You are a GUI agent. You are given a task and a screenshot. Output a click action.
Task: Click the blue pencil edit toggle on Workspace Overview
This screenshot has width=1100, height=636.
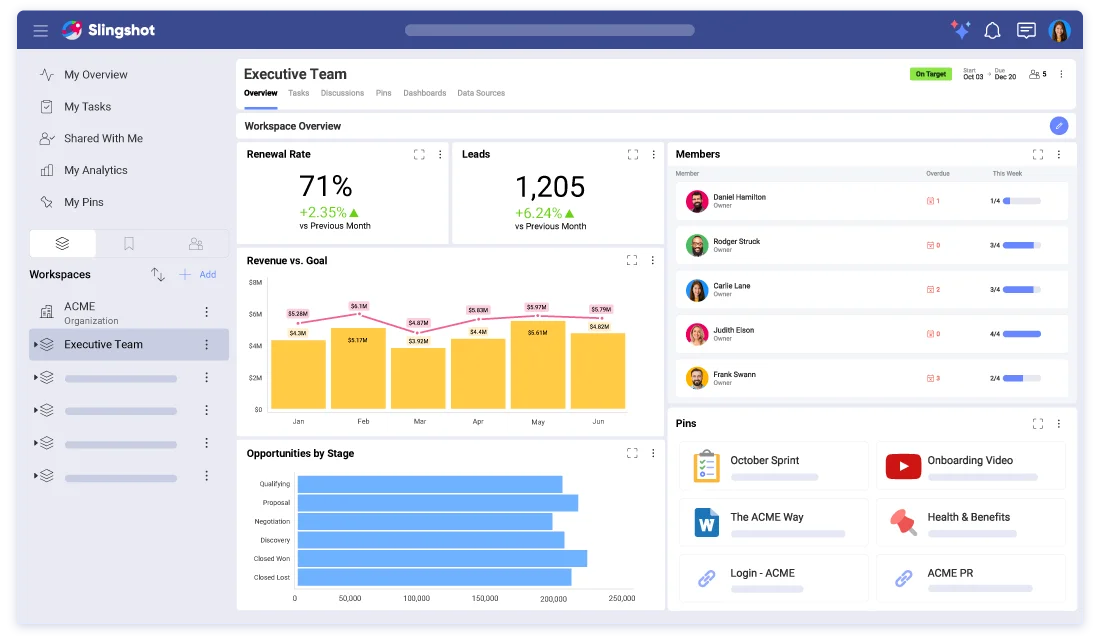pyautogui.click(x=1059, y=125)
